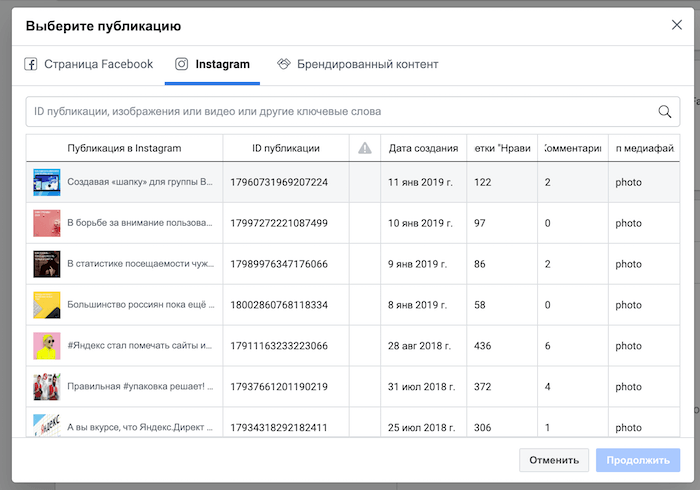Switch to Страница Facebook tab
Image resolution: width=700 pixels, height=490 pixels.
click(88, 64)
